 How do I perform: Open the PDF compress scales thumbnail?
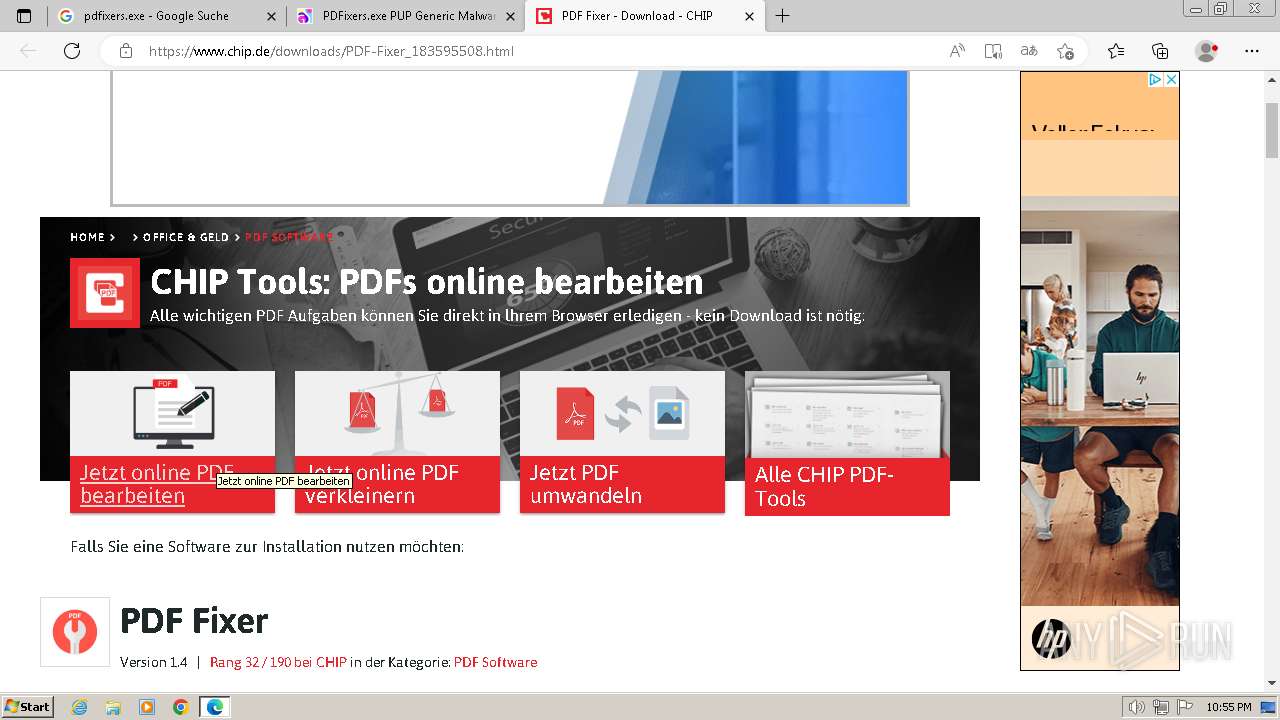[x=397, y=414]
